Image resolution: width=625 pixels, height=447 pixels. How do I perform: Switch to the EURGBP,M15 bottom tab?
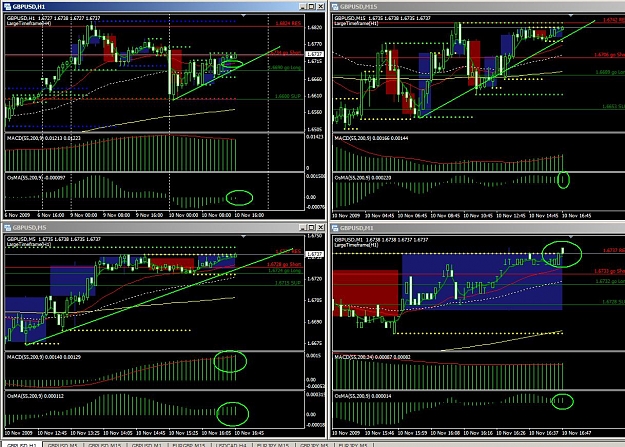tap(189, 445)
